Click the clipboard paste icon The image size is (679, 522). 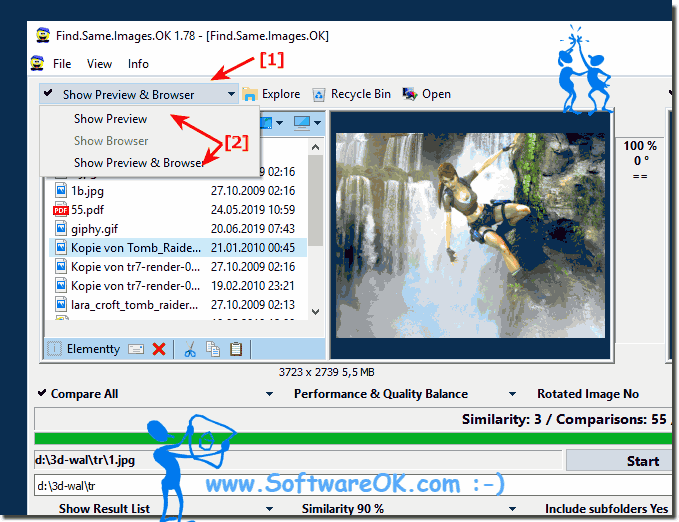[236, 349]
